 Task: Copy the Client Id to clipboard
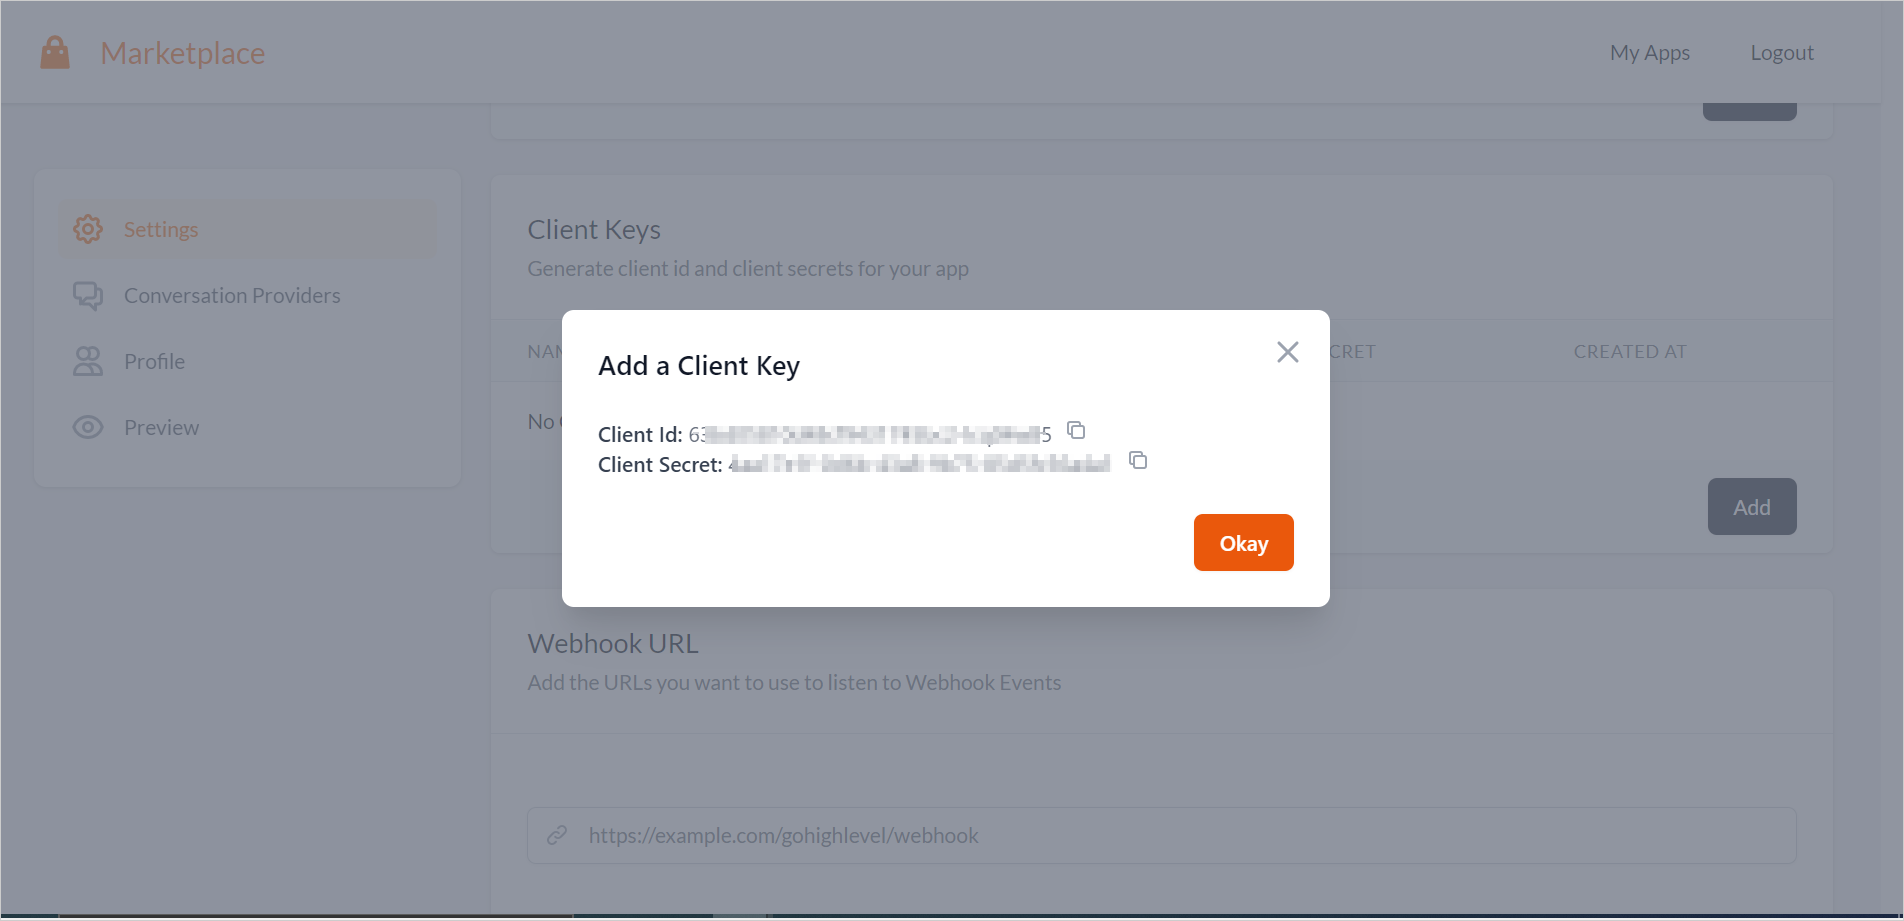tap(1076, 430)
